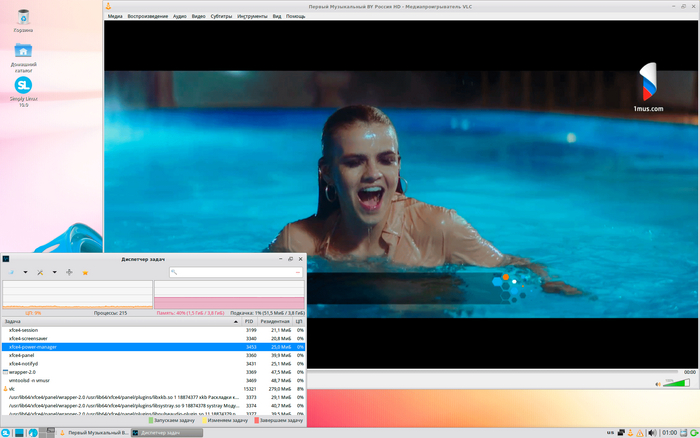
Task: Mute audio via VLC speaker icon
Action: 656,382
